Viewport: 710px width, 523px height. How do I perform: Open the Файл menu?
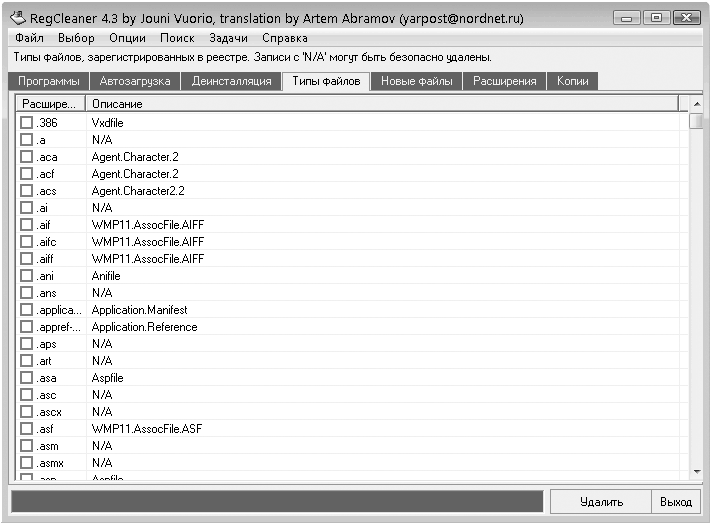pos(29,38)
